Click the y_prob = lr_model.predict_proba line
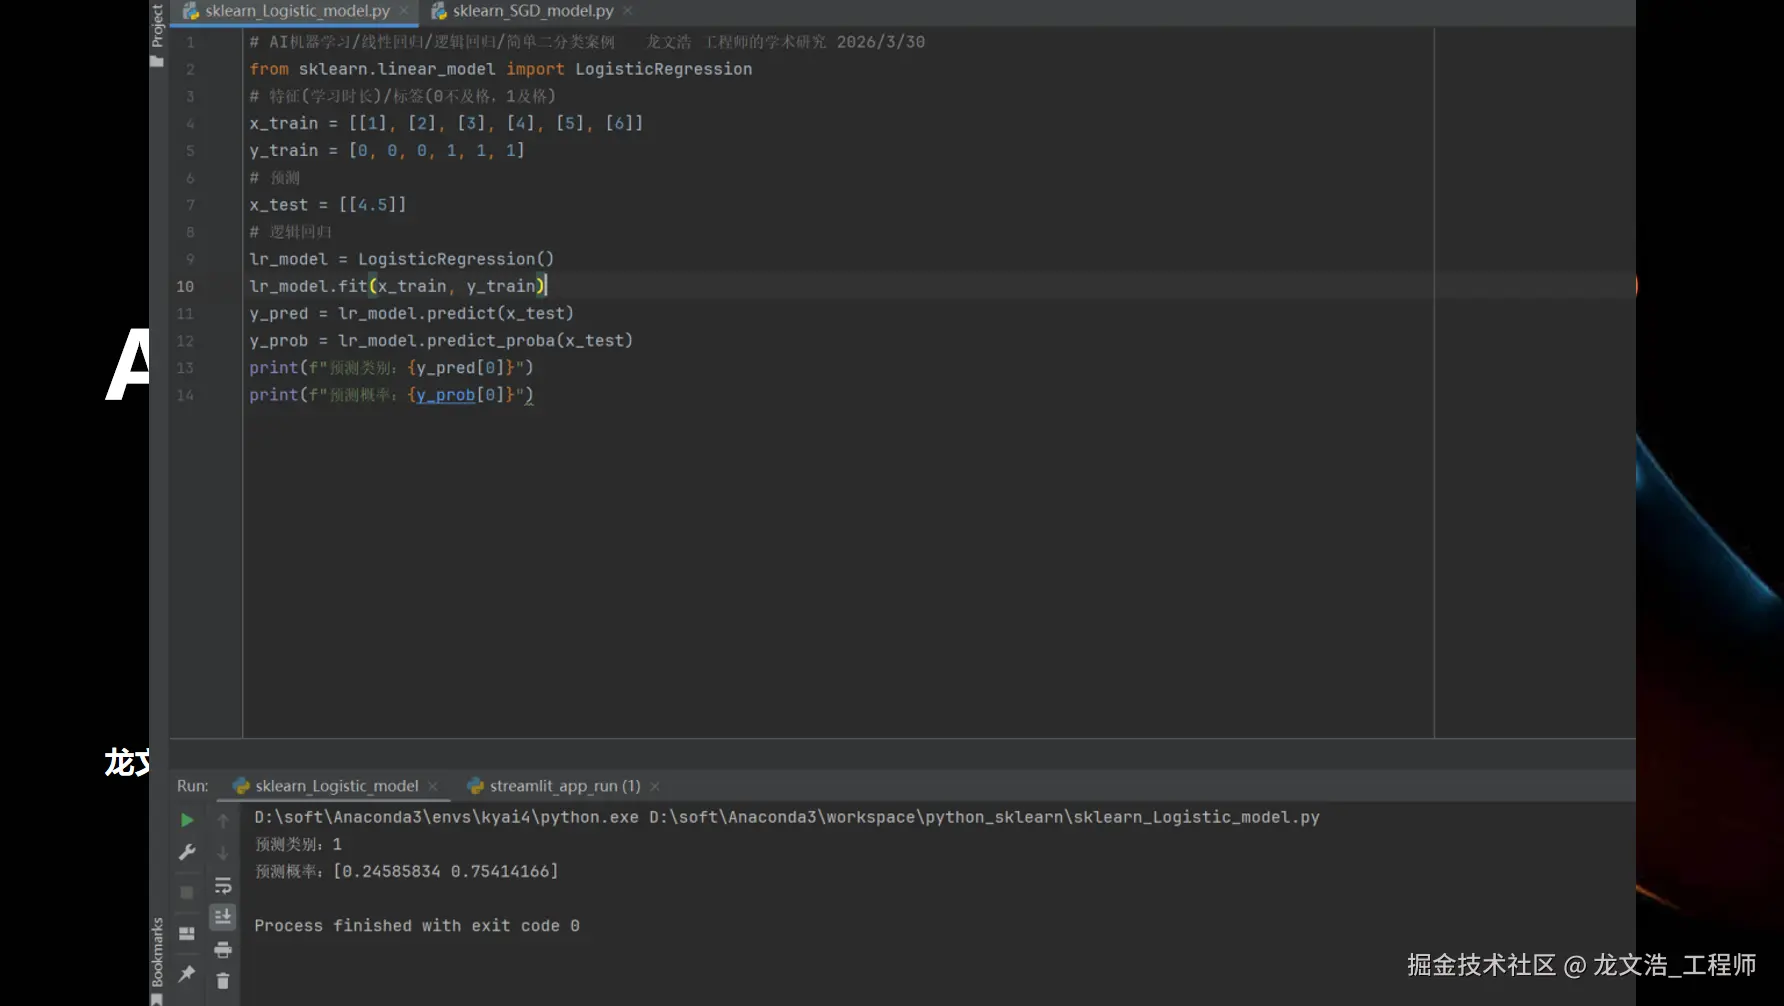Viewport: 1784px width, 1006px height. [x=441, y=340]
